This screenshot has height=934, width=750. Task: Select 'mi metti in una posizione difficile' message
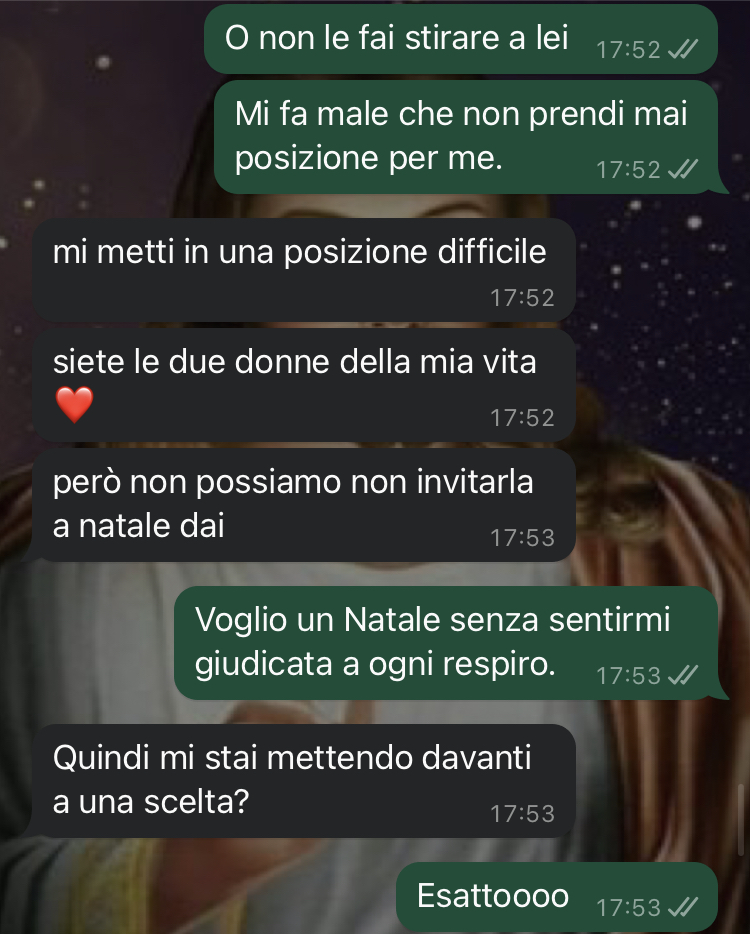304,270
